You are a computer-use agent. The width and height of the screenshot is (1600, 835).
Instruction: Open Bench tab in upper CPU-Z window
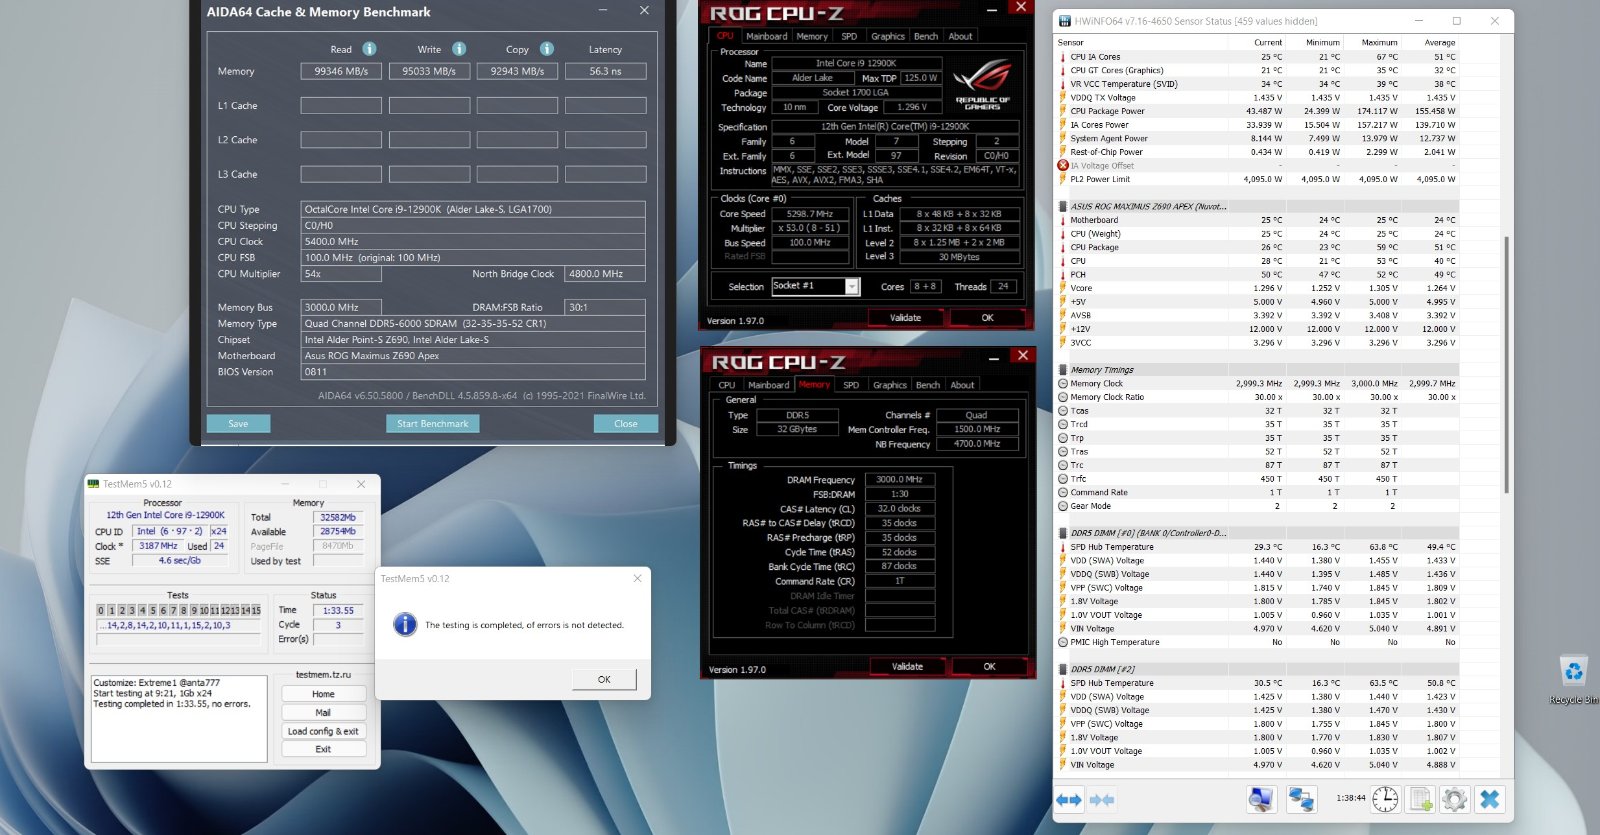[926, 36]
